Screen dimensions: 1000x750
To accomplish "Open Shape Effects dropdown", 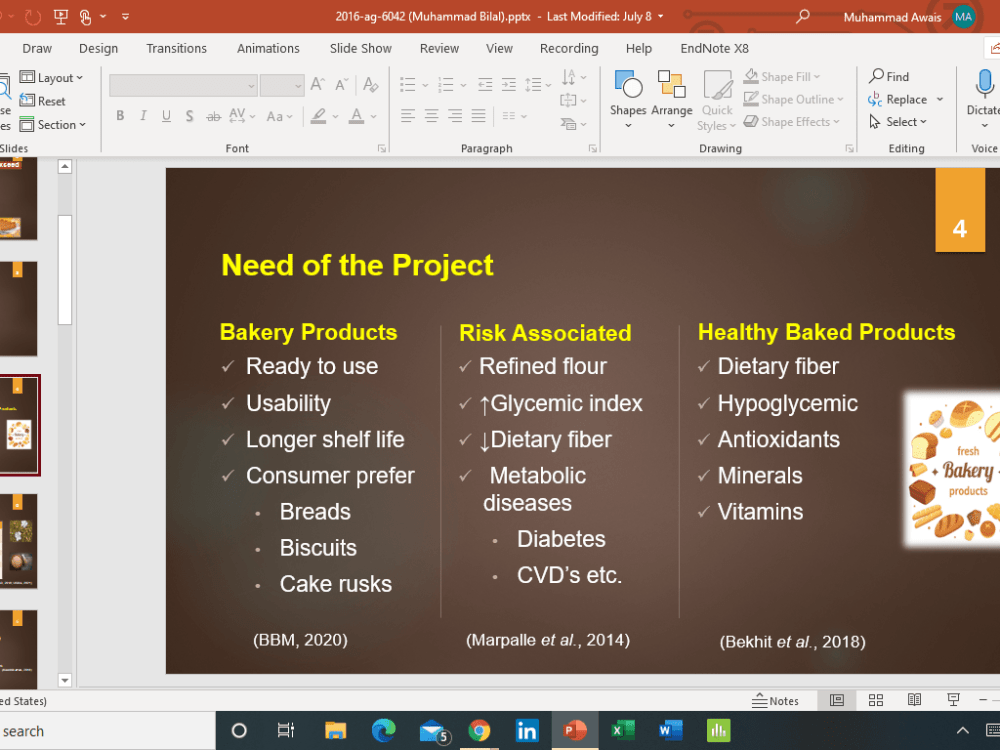I will point(792,122).
